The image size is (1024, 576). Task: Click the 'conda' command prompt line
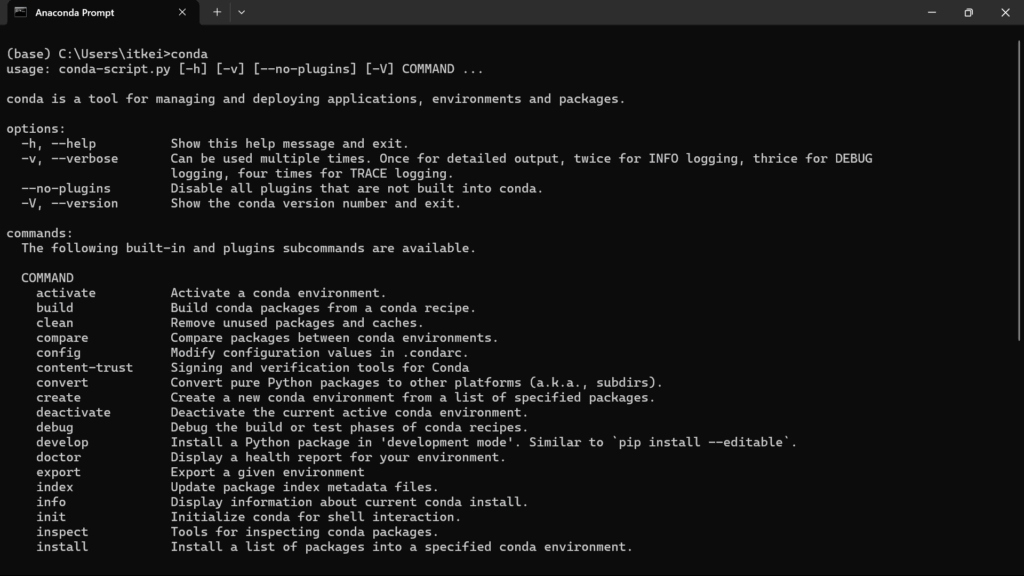pos(107,54)
